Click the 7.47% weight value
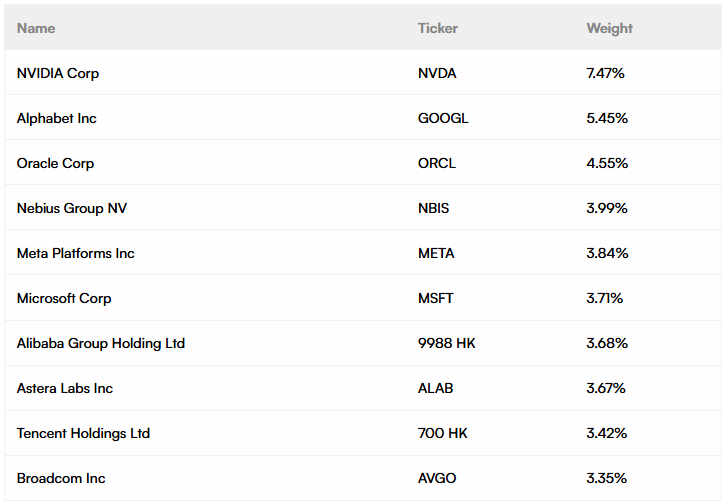This screenshot has height=502, width=724. (606, 73)
